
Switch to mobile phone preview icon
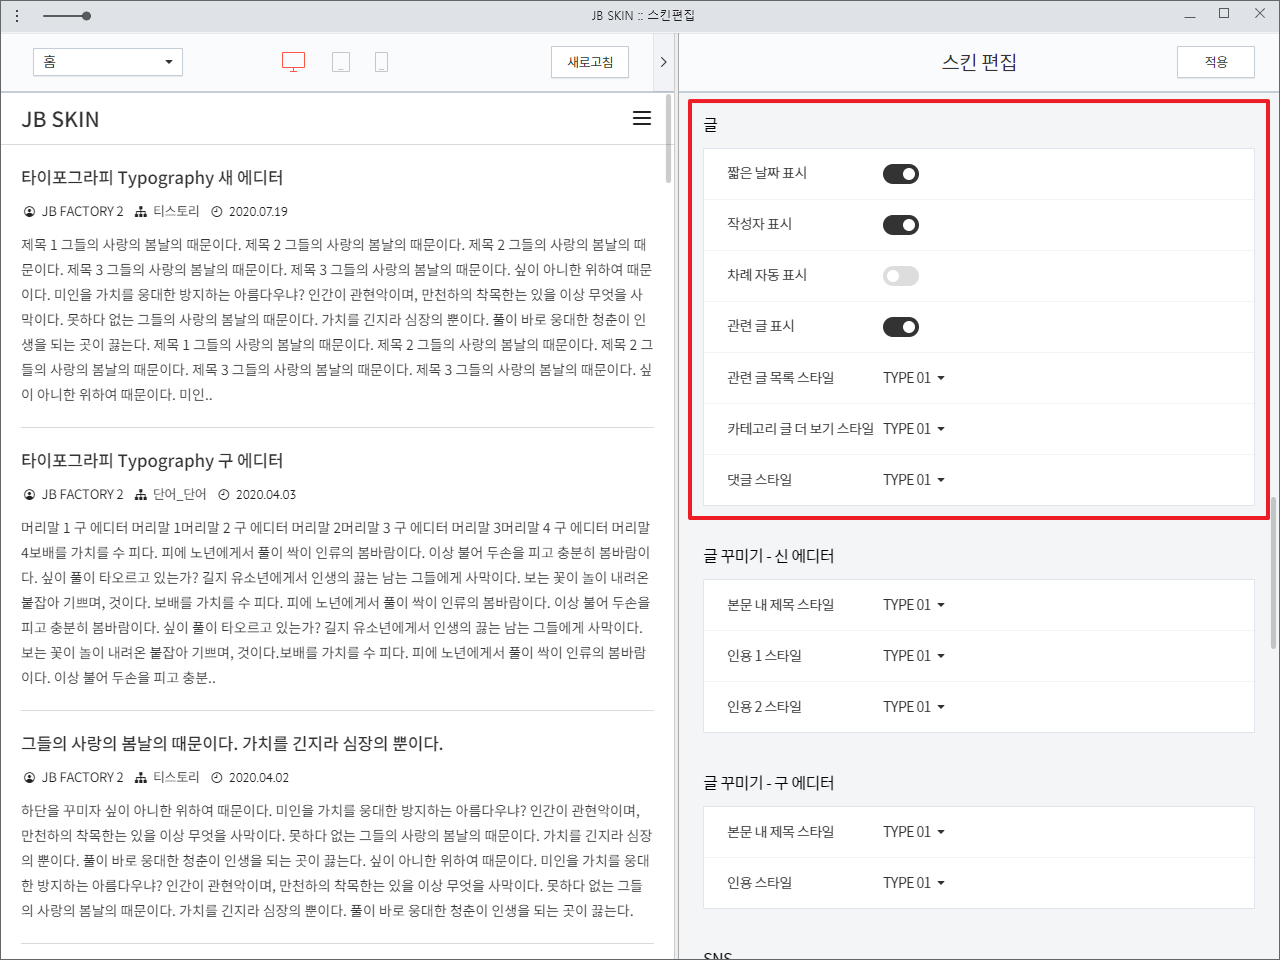pos(381,62)
